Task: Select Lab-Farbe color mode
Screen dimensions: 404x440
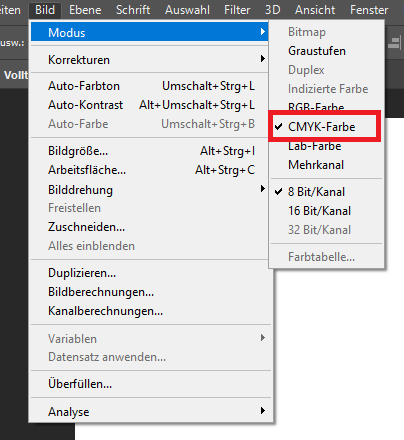Action: pyautogui.click(x=327, y=146)
